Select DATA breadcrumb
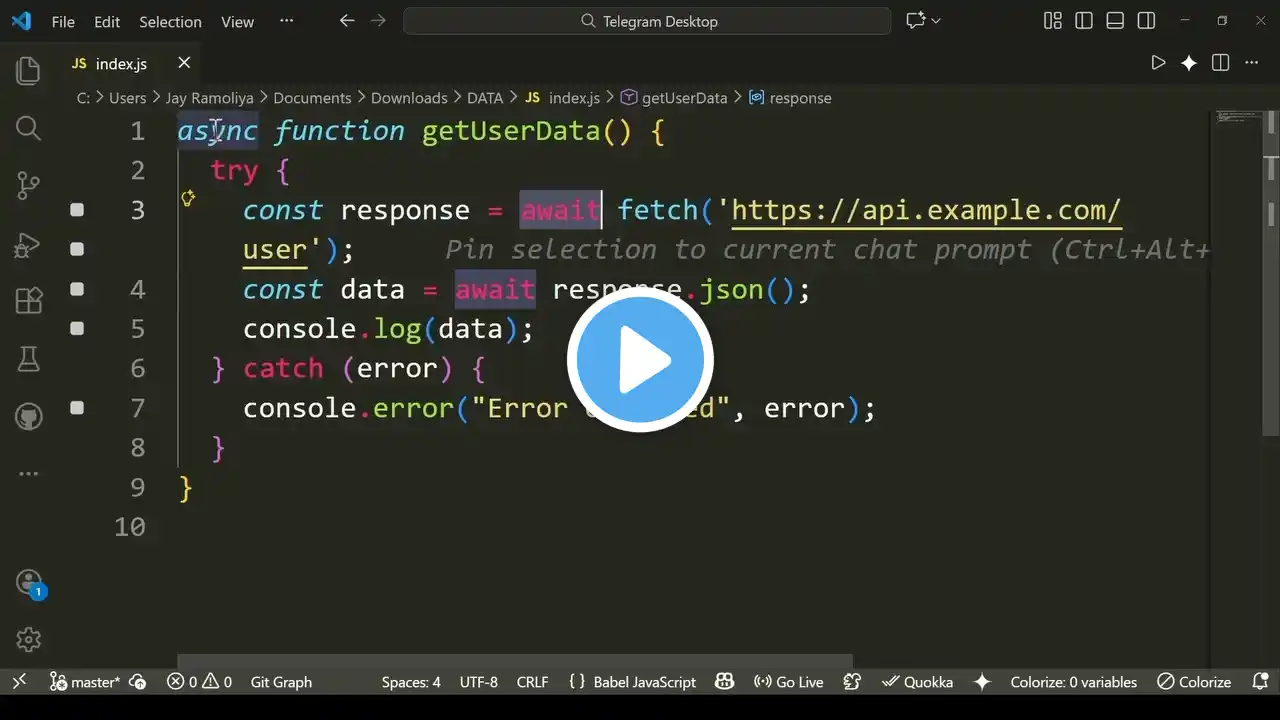The image size is (1280, 720). [485, 98]
